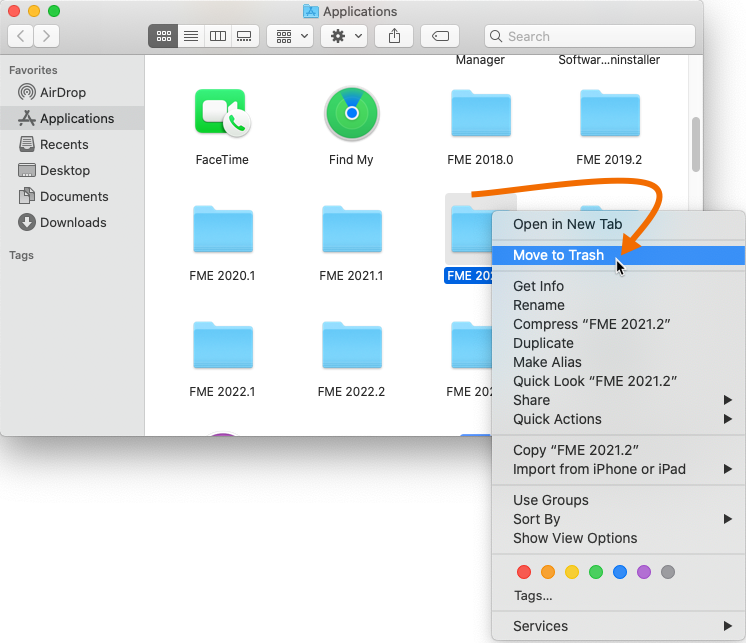Viewport: 746px width, 643px height.
Task: Click the Applications title folder icon
Action: pyautogui.click(x=311, y=11)
